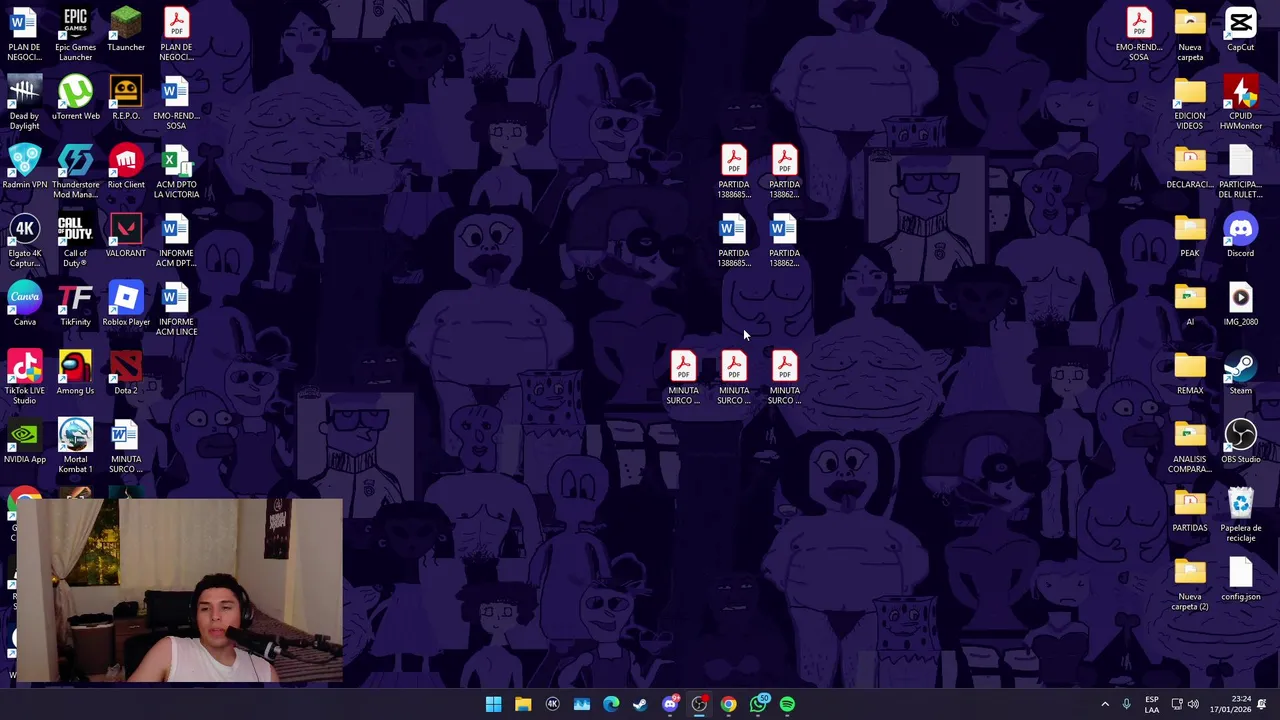Show hidden system tray icons

[1105, 704]
